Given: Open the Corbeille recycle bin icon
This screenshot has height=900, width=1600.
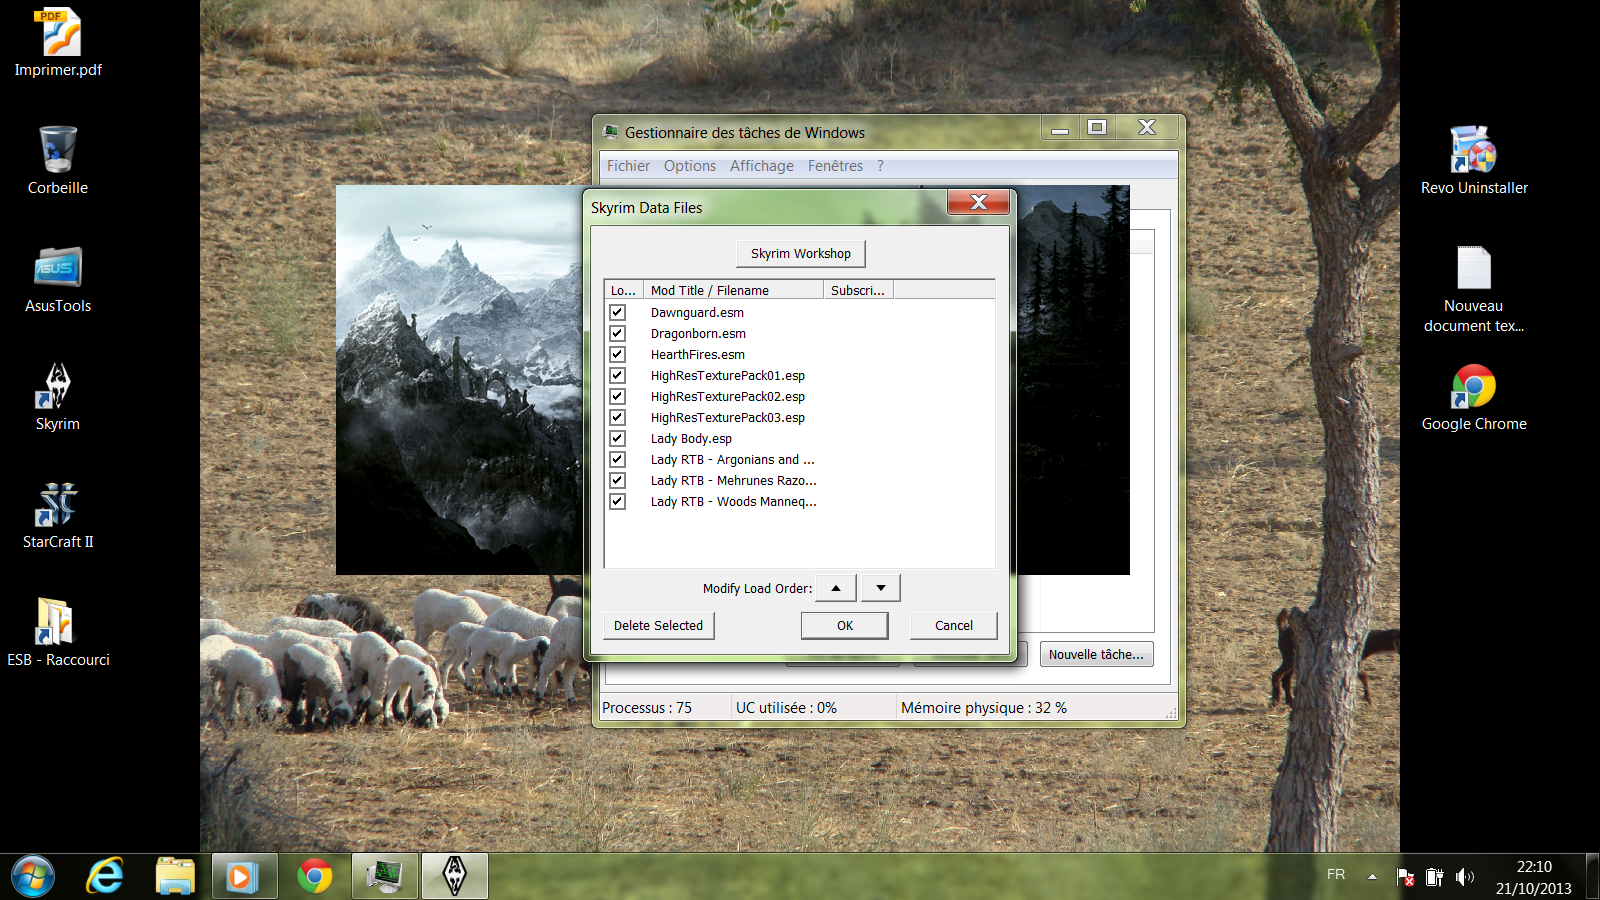Looking at the screenshot, I should (58, 160).
